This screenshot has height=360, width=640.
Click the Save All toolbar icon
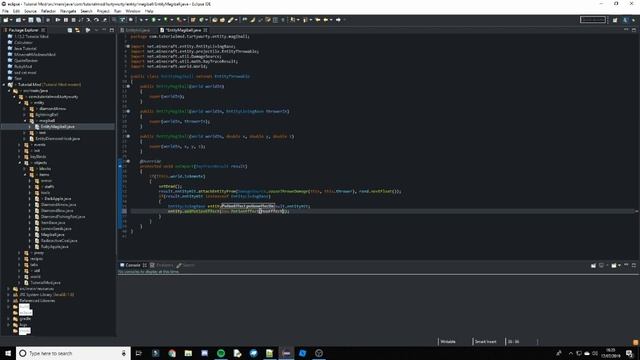(38, 20)
